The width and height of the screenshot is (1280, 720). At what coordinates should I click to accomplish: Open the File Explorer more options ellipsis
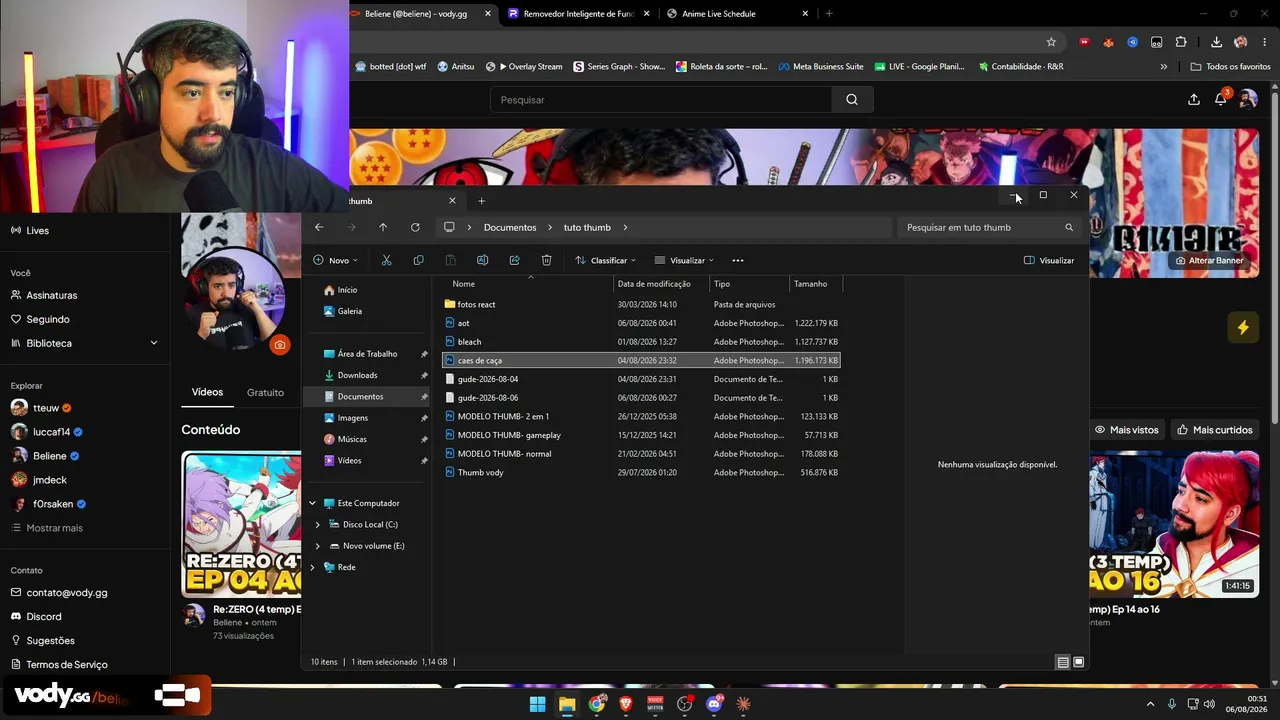coord(738,260)
